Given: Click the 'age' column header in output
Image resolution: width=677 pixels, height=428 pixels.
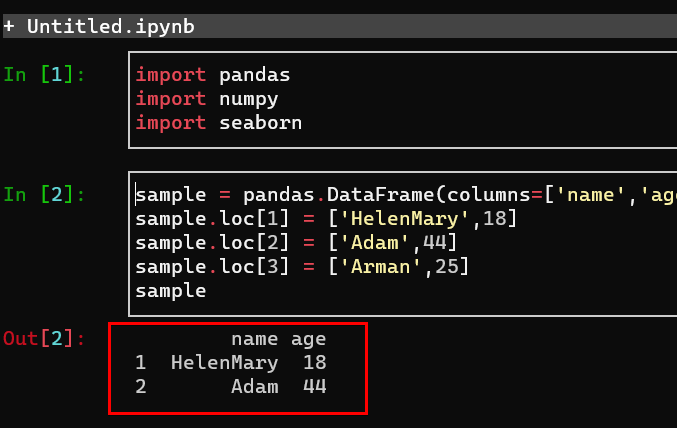Looking at the screenshot, I should 308,339.
